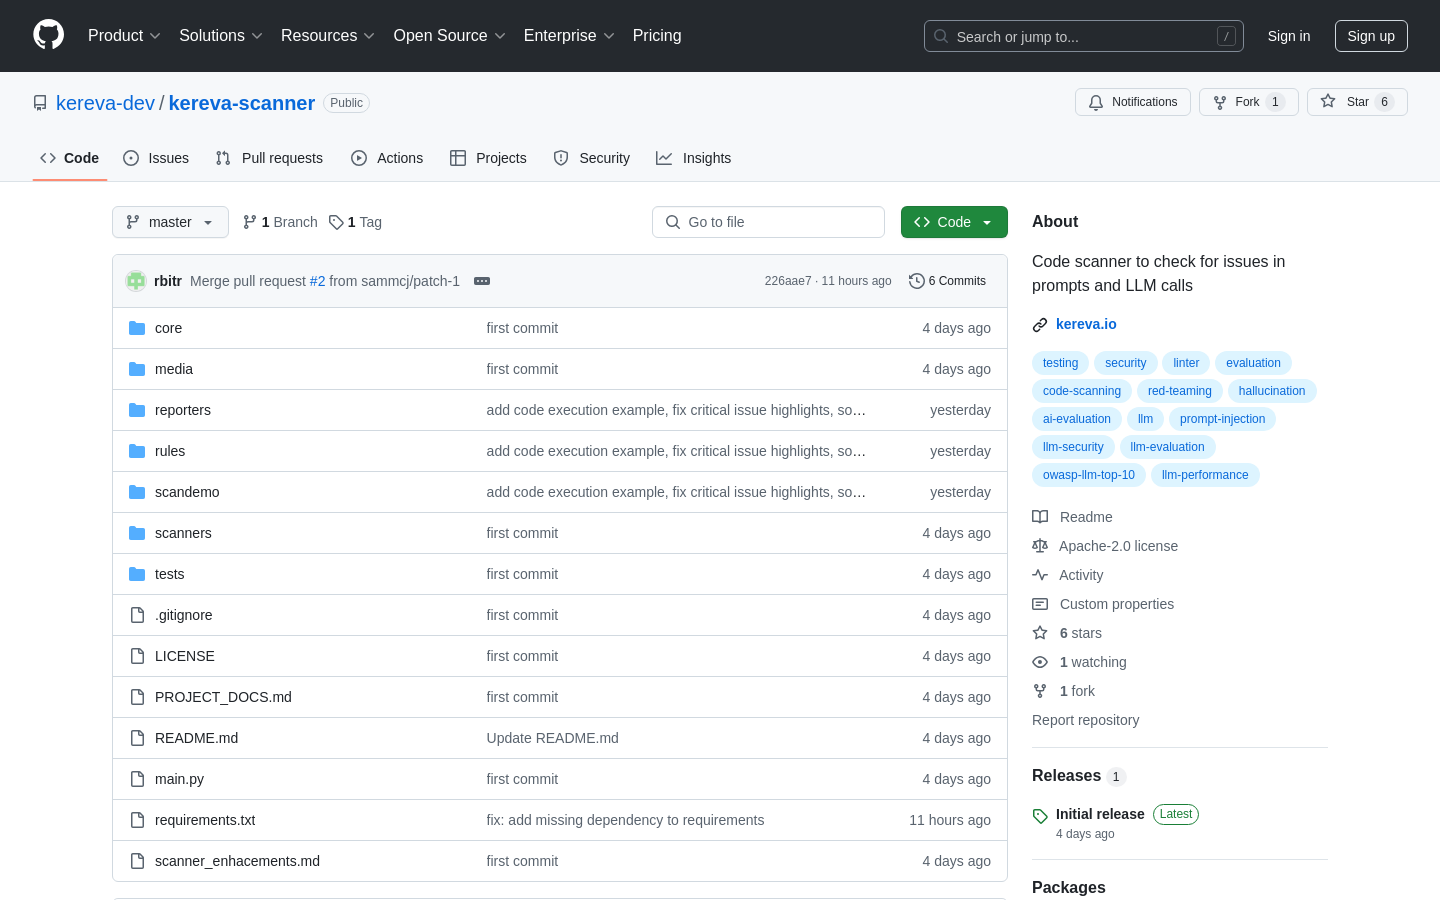Click the prompt-injection topic tag

(1222, 419)
